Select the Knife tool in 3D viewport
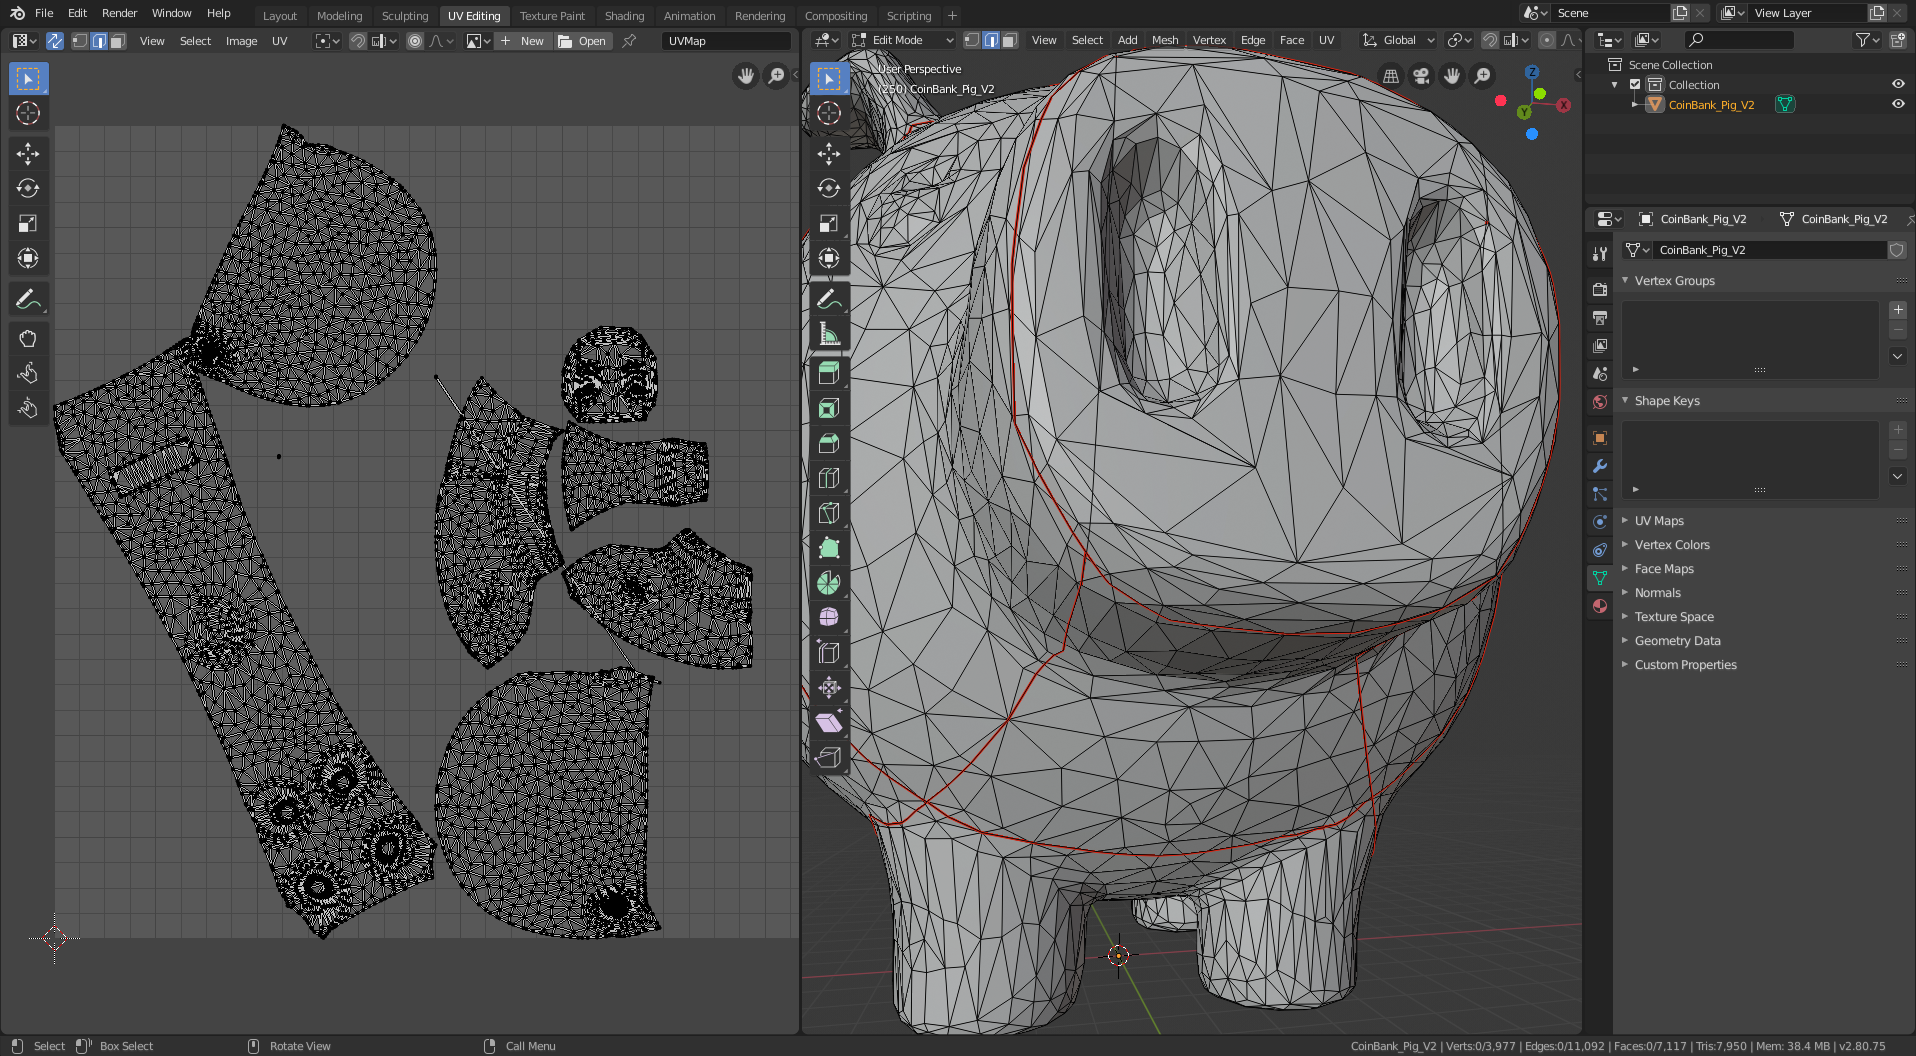Image resolution: width=1916 pixels, height=1056 pixels. [829, 513]
